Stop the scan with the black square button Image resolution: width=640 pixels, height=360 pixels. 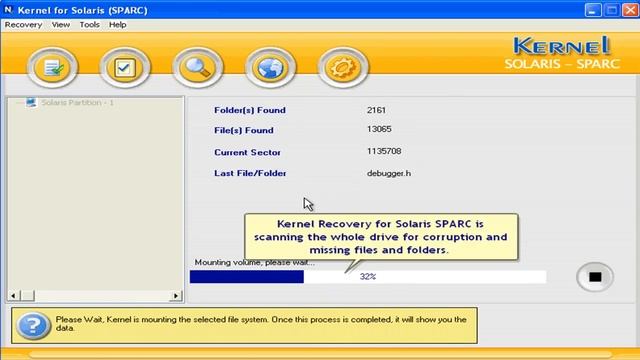pos(595,277)
